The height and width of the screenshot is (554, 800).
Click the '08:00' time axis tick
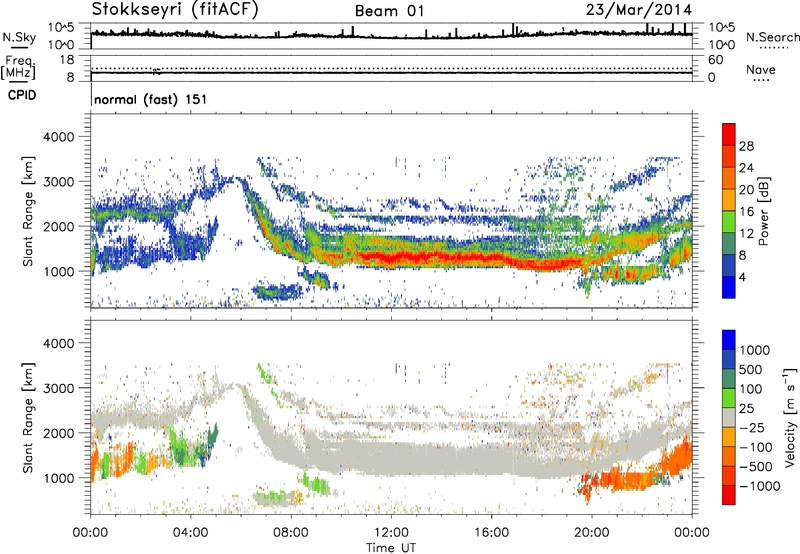[291, 533]
